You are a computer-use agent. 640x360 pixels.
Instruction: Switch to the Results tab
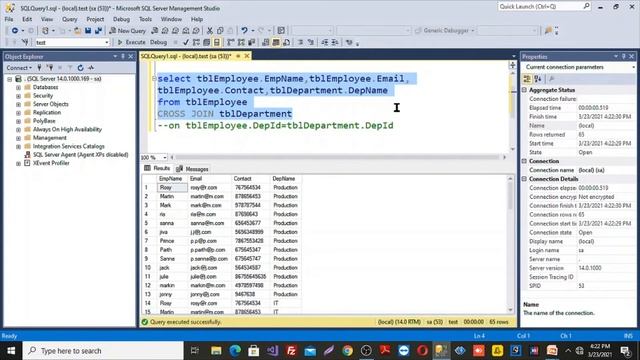click(x=157, y=169)
